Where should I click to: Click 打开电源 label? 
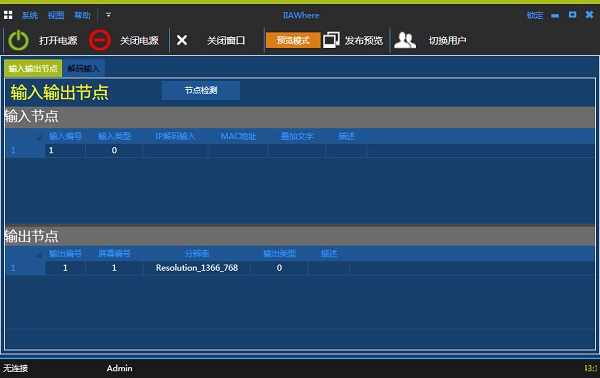coord(58,41)
